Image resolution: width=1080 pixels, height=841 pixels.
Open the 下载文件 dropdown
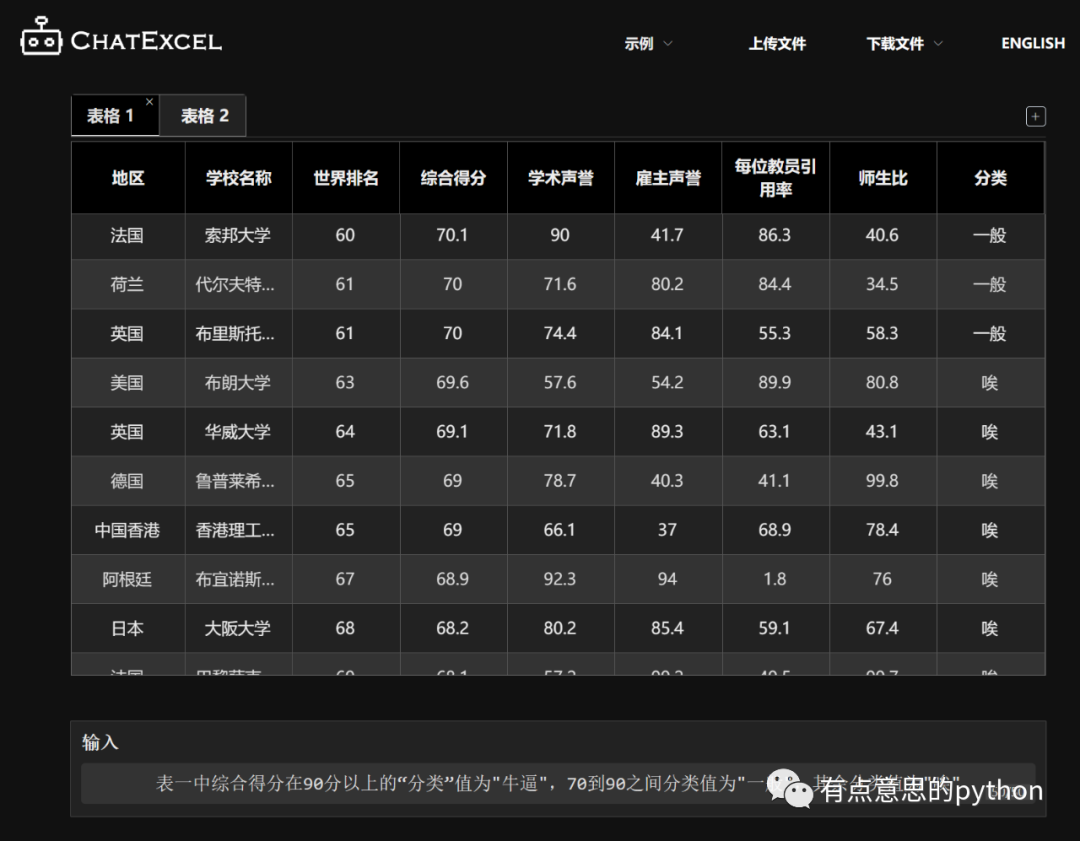pos(904,44)
